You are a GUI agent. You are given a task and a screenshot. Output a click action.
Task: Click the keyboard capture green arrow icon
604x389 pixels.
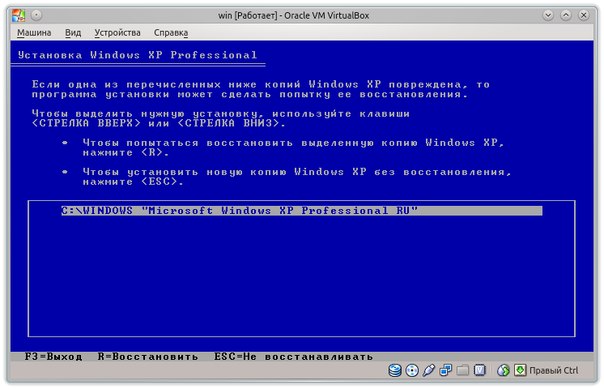[520, 371]
